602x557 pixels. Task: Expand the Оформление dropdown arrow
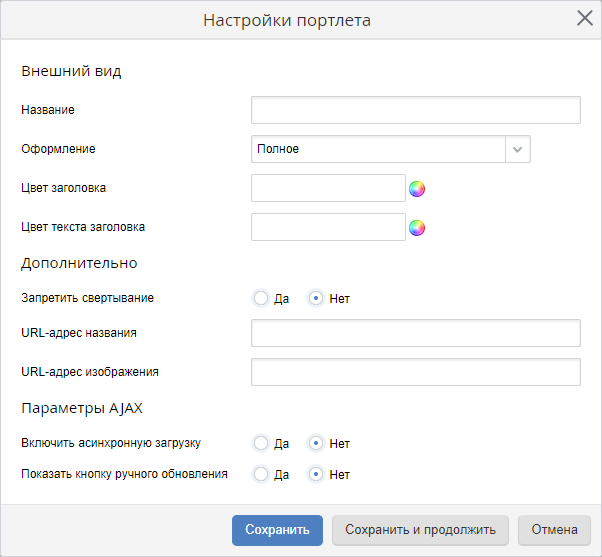coord(517,149)
